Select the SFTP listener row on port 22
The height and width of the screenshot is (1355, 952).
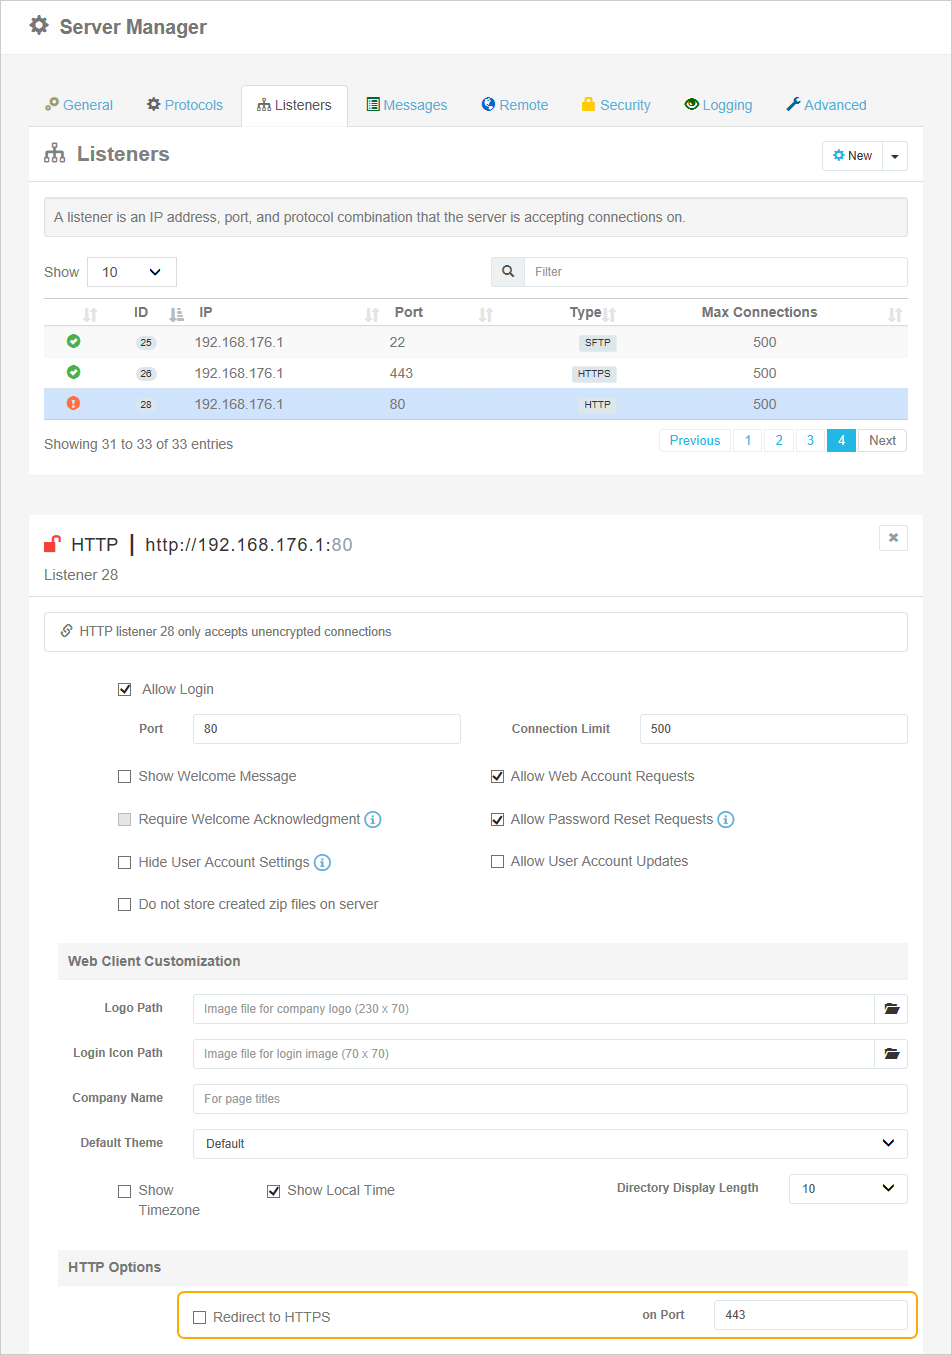click(x=476, y=342)
